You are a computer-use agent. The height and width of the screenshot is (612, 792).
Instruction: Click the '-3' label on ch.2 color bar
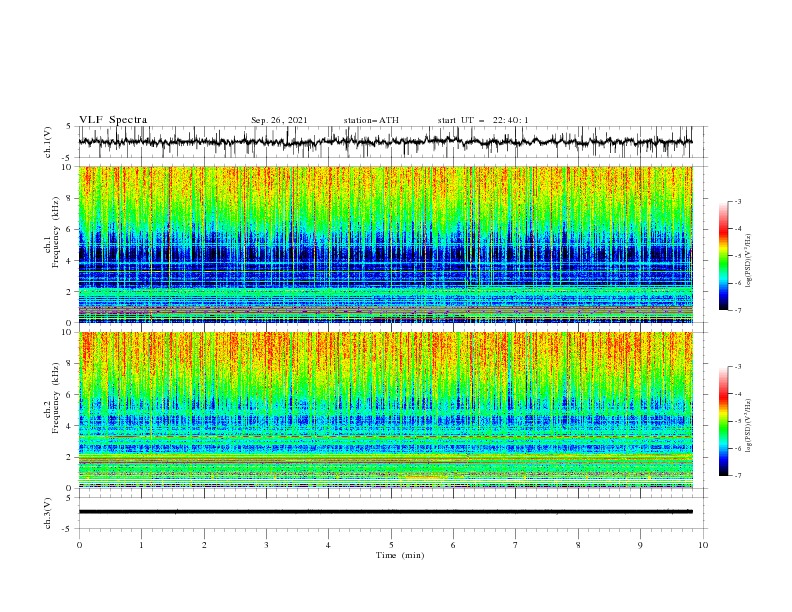[738, 367]
